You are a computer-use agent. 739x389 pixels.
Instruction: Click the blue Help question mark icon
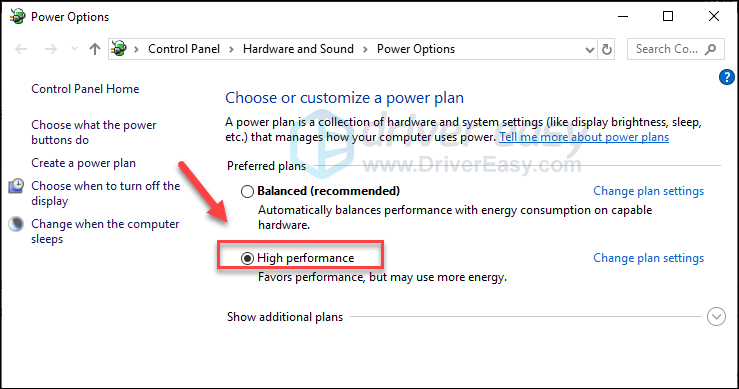(726, 77)
